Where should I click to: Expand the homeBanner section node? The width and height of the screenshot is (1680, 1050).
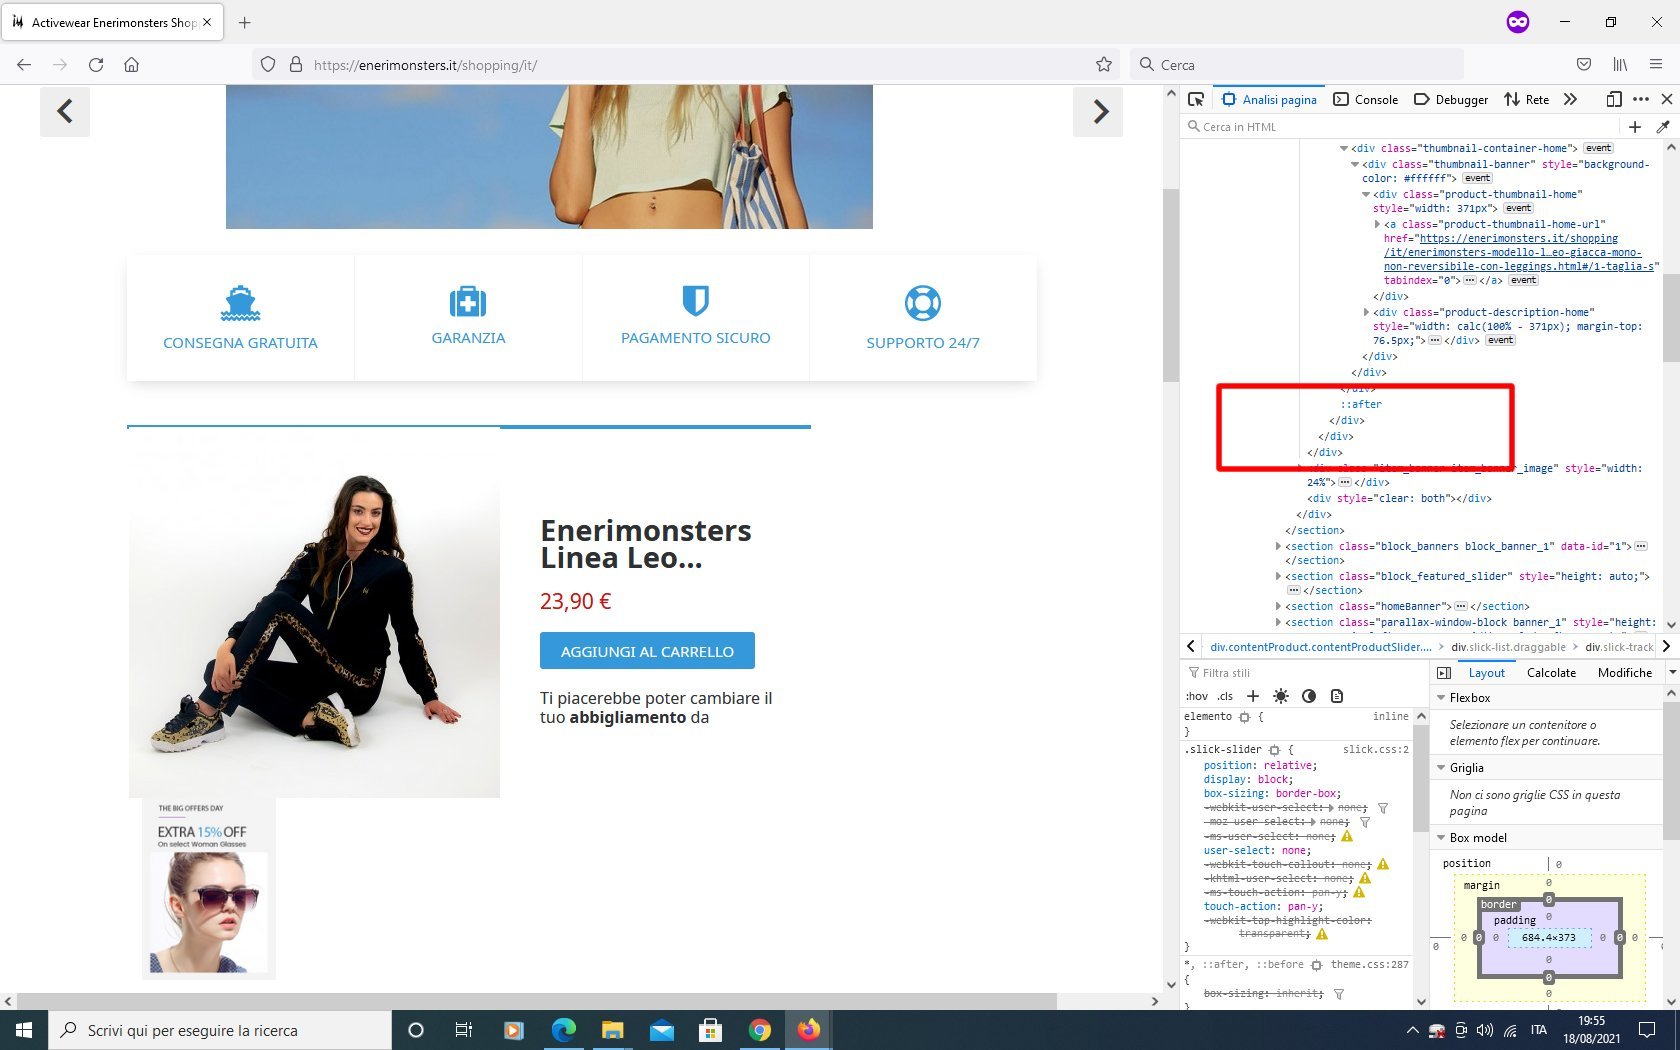coord(1278,606)
